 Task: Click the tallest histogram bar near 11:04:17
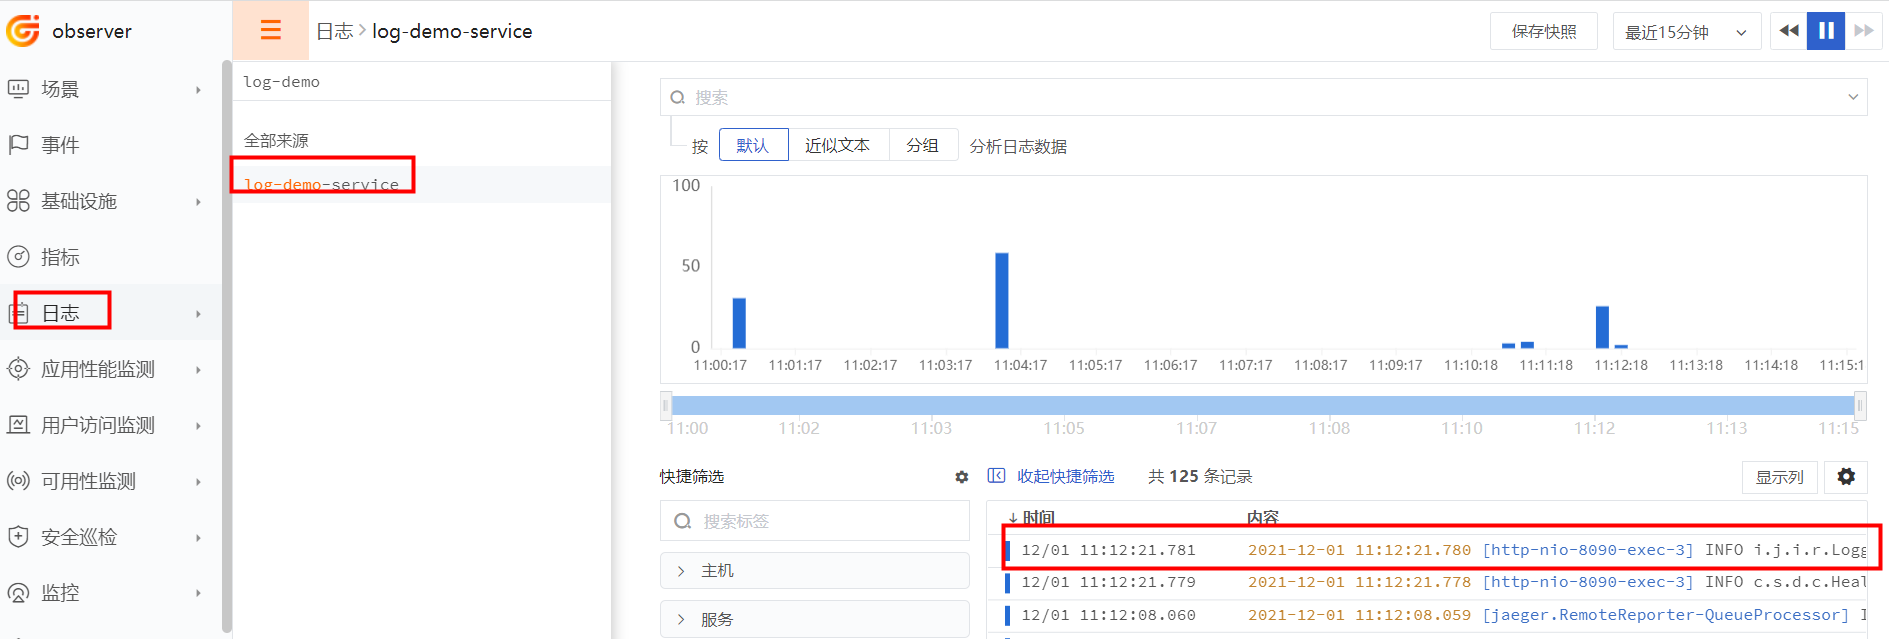coord(1001,300)
